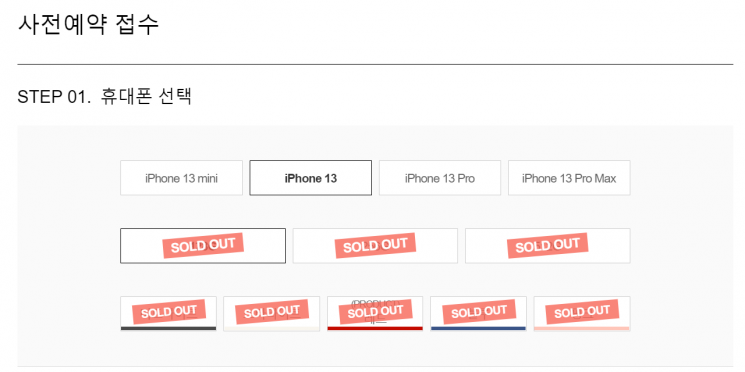The height and width of the screenshot is (372, 745).
Task: Select the middle sold-out storage option
Action: click(375, 246)
